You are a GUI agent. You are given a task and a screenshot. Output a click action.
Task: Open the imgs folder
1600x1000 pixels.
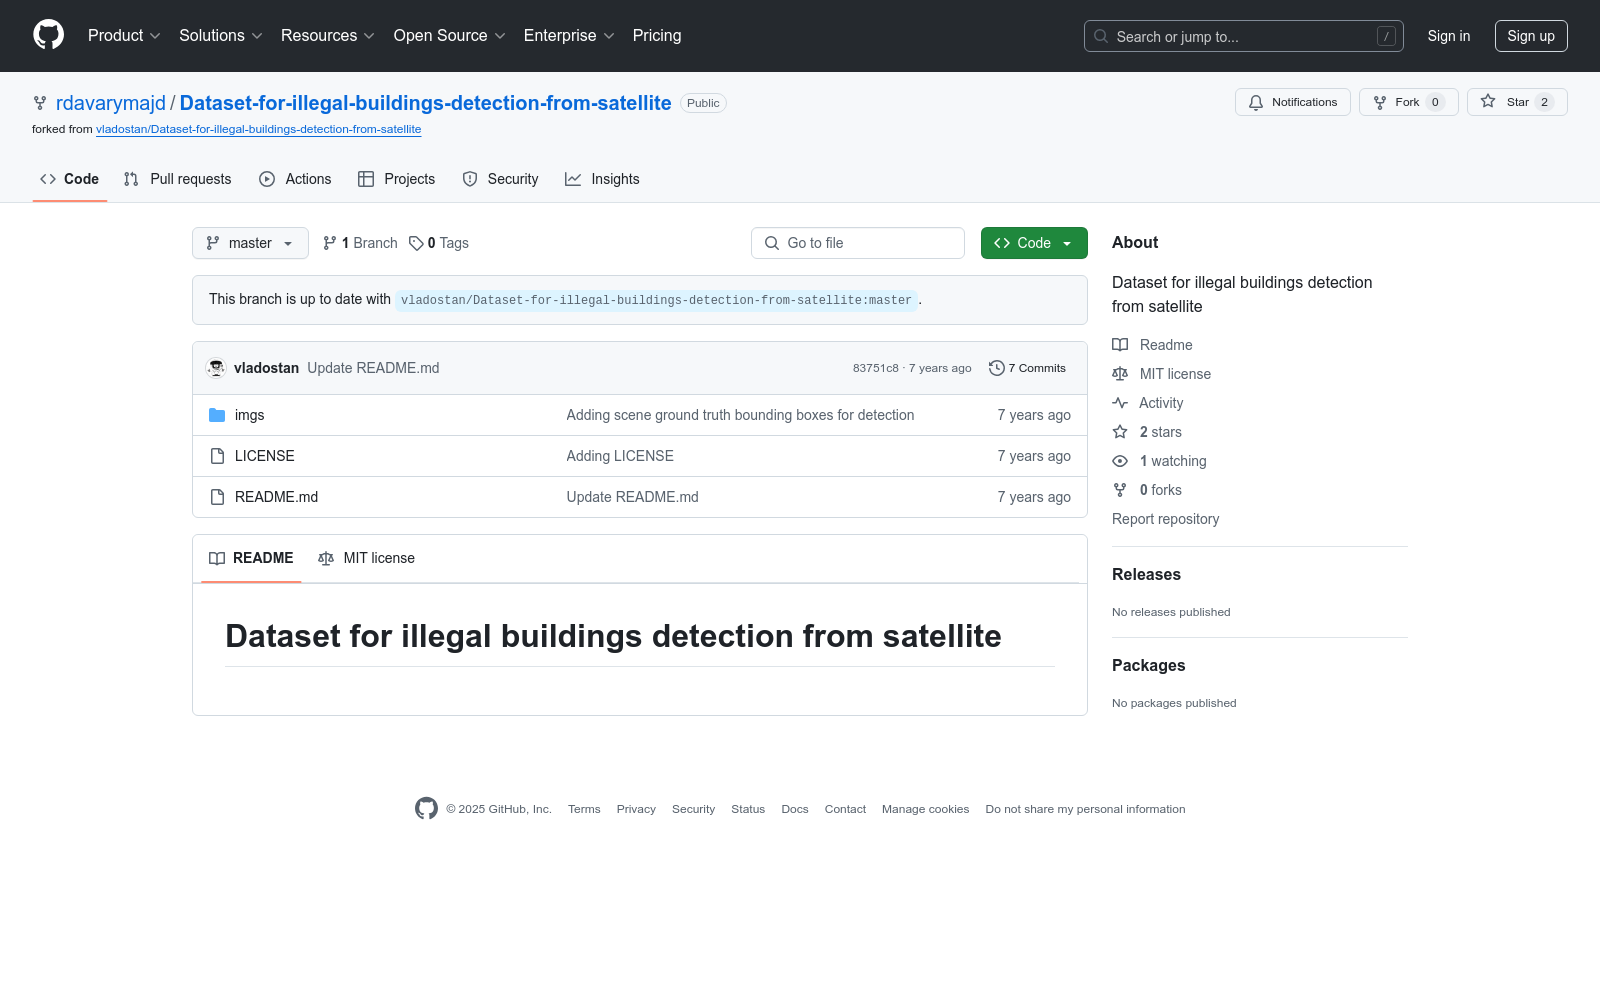[x=250, y=415]
